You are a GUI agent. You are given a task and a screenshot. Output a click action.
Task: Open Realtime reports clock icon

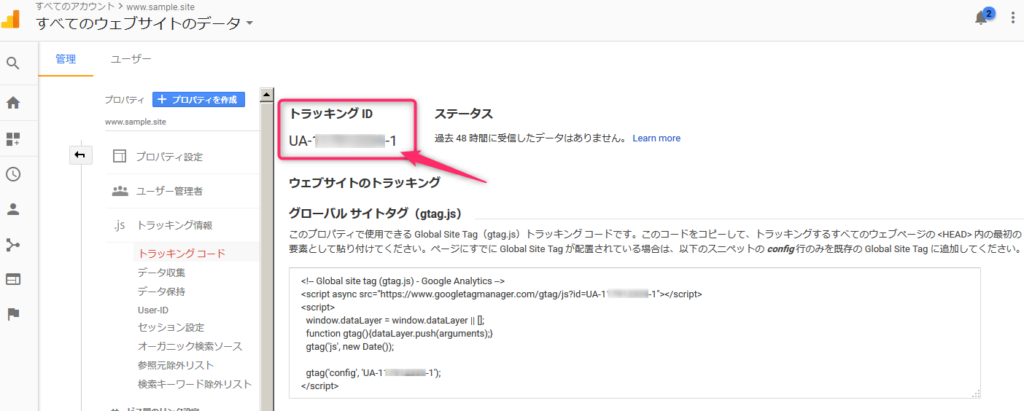click(x=13, y=174)
